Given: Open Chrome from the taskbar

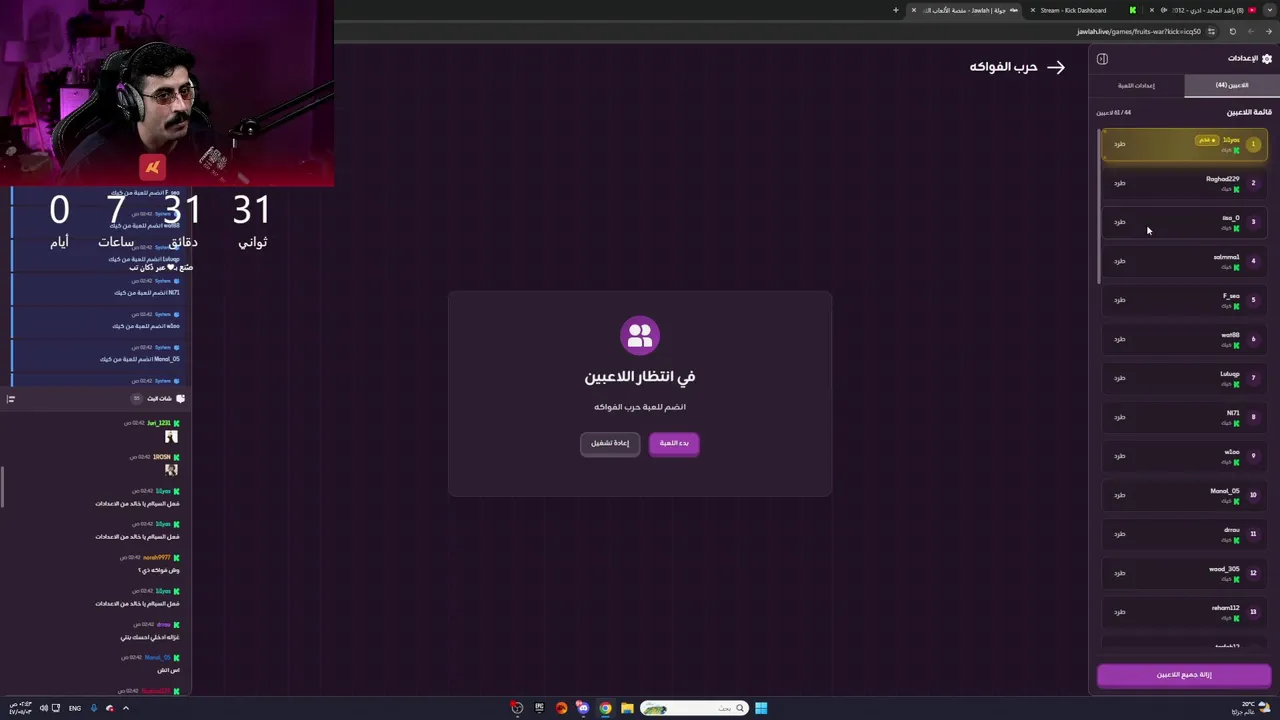Looking at the screenshot, I should click(x=605, y=708).
